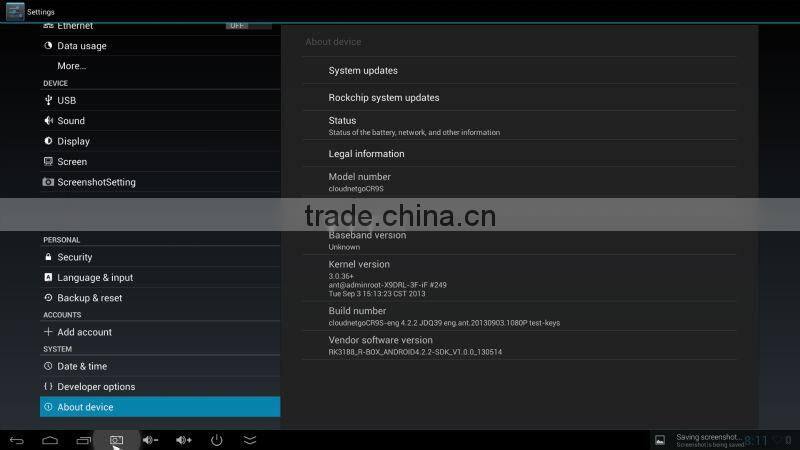
Task: Click the Screen monitor icon
Action: click(48, 162)
